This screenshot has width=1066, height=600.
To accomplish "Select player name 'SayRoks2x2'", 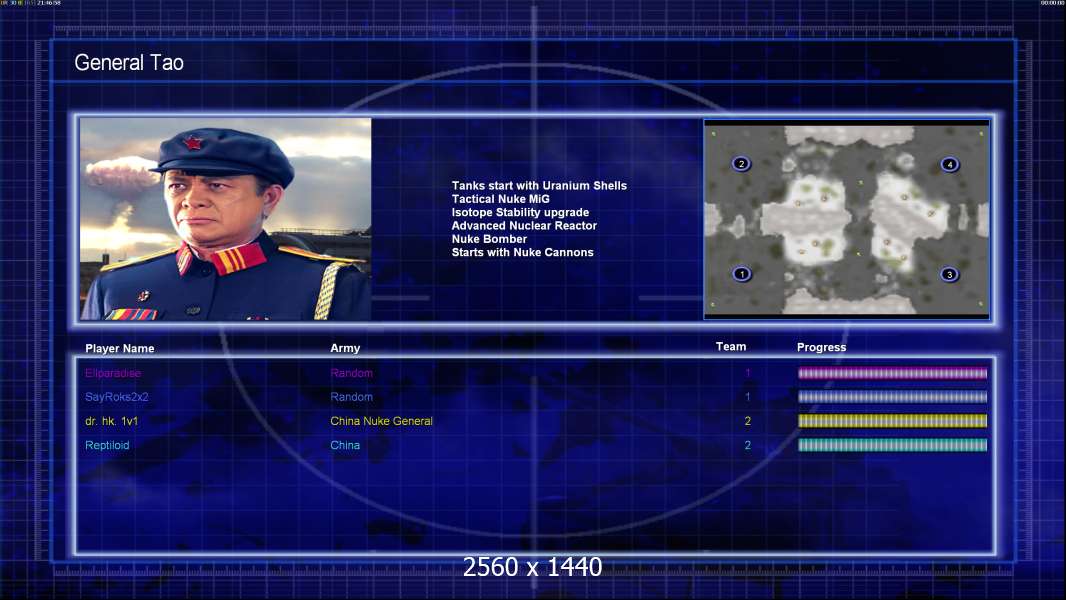I will click(x=116, y=397).
